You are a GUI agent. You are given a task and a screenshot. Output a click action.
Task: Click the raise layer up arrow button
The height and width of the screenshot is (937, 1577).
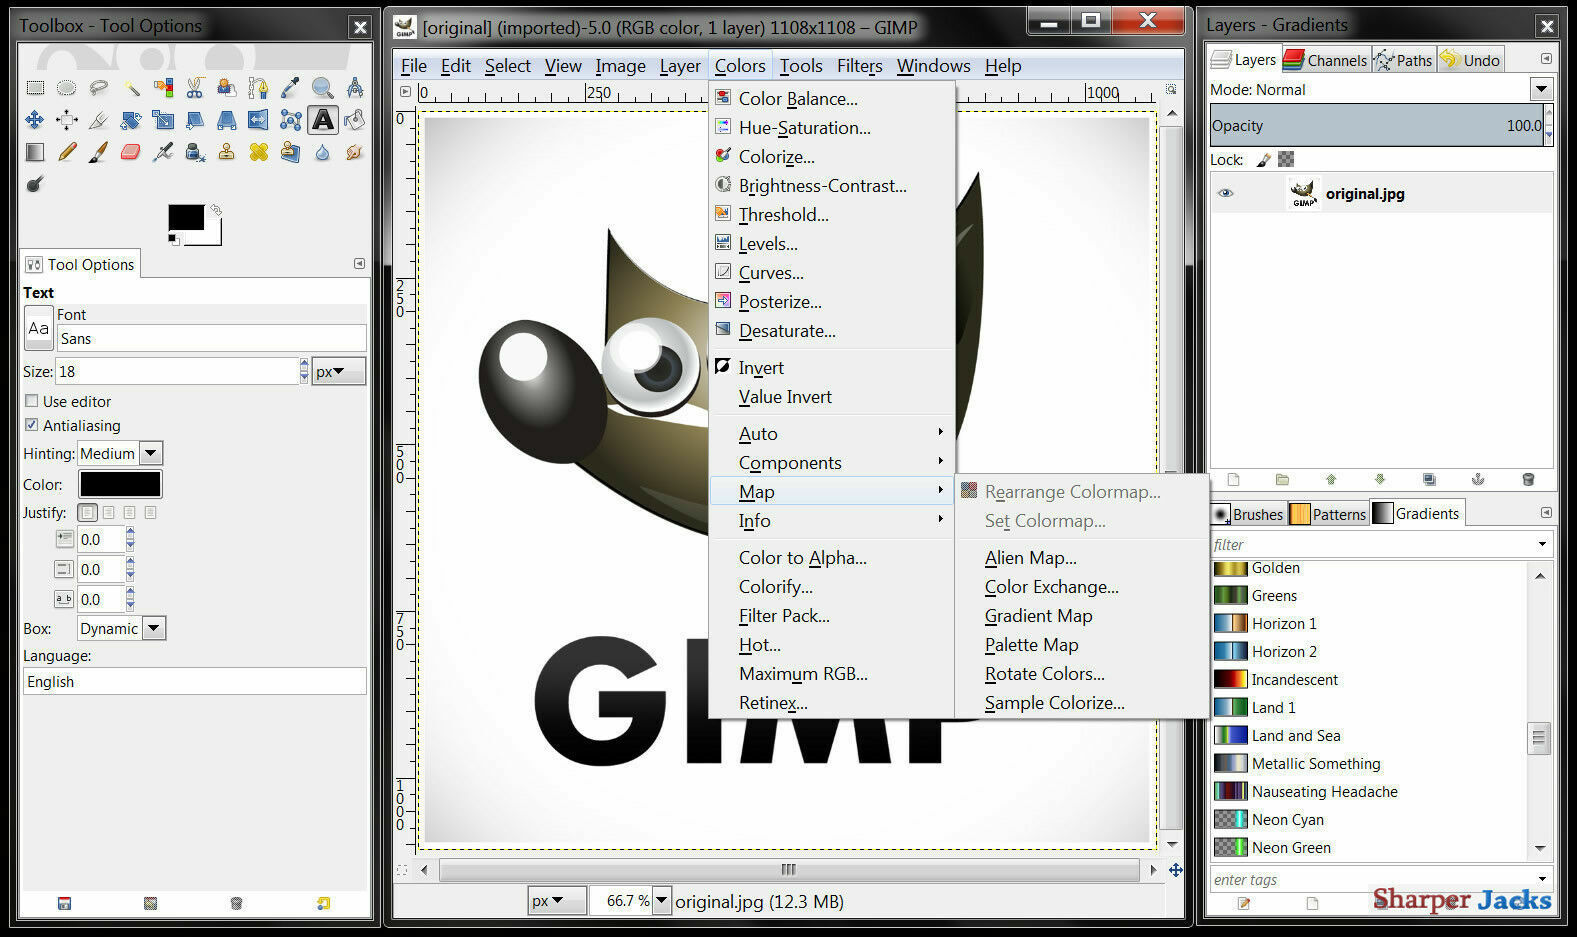click(x=1331, y=479)
